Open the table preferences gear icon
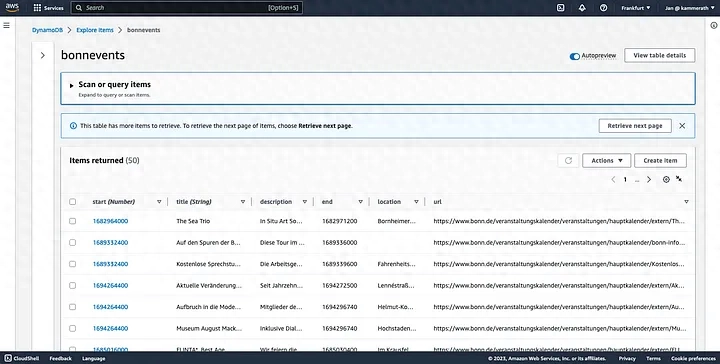 click(x=666, y=179)
